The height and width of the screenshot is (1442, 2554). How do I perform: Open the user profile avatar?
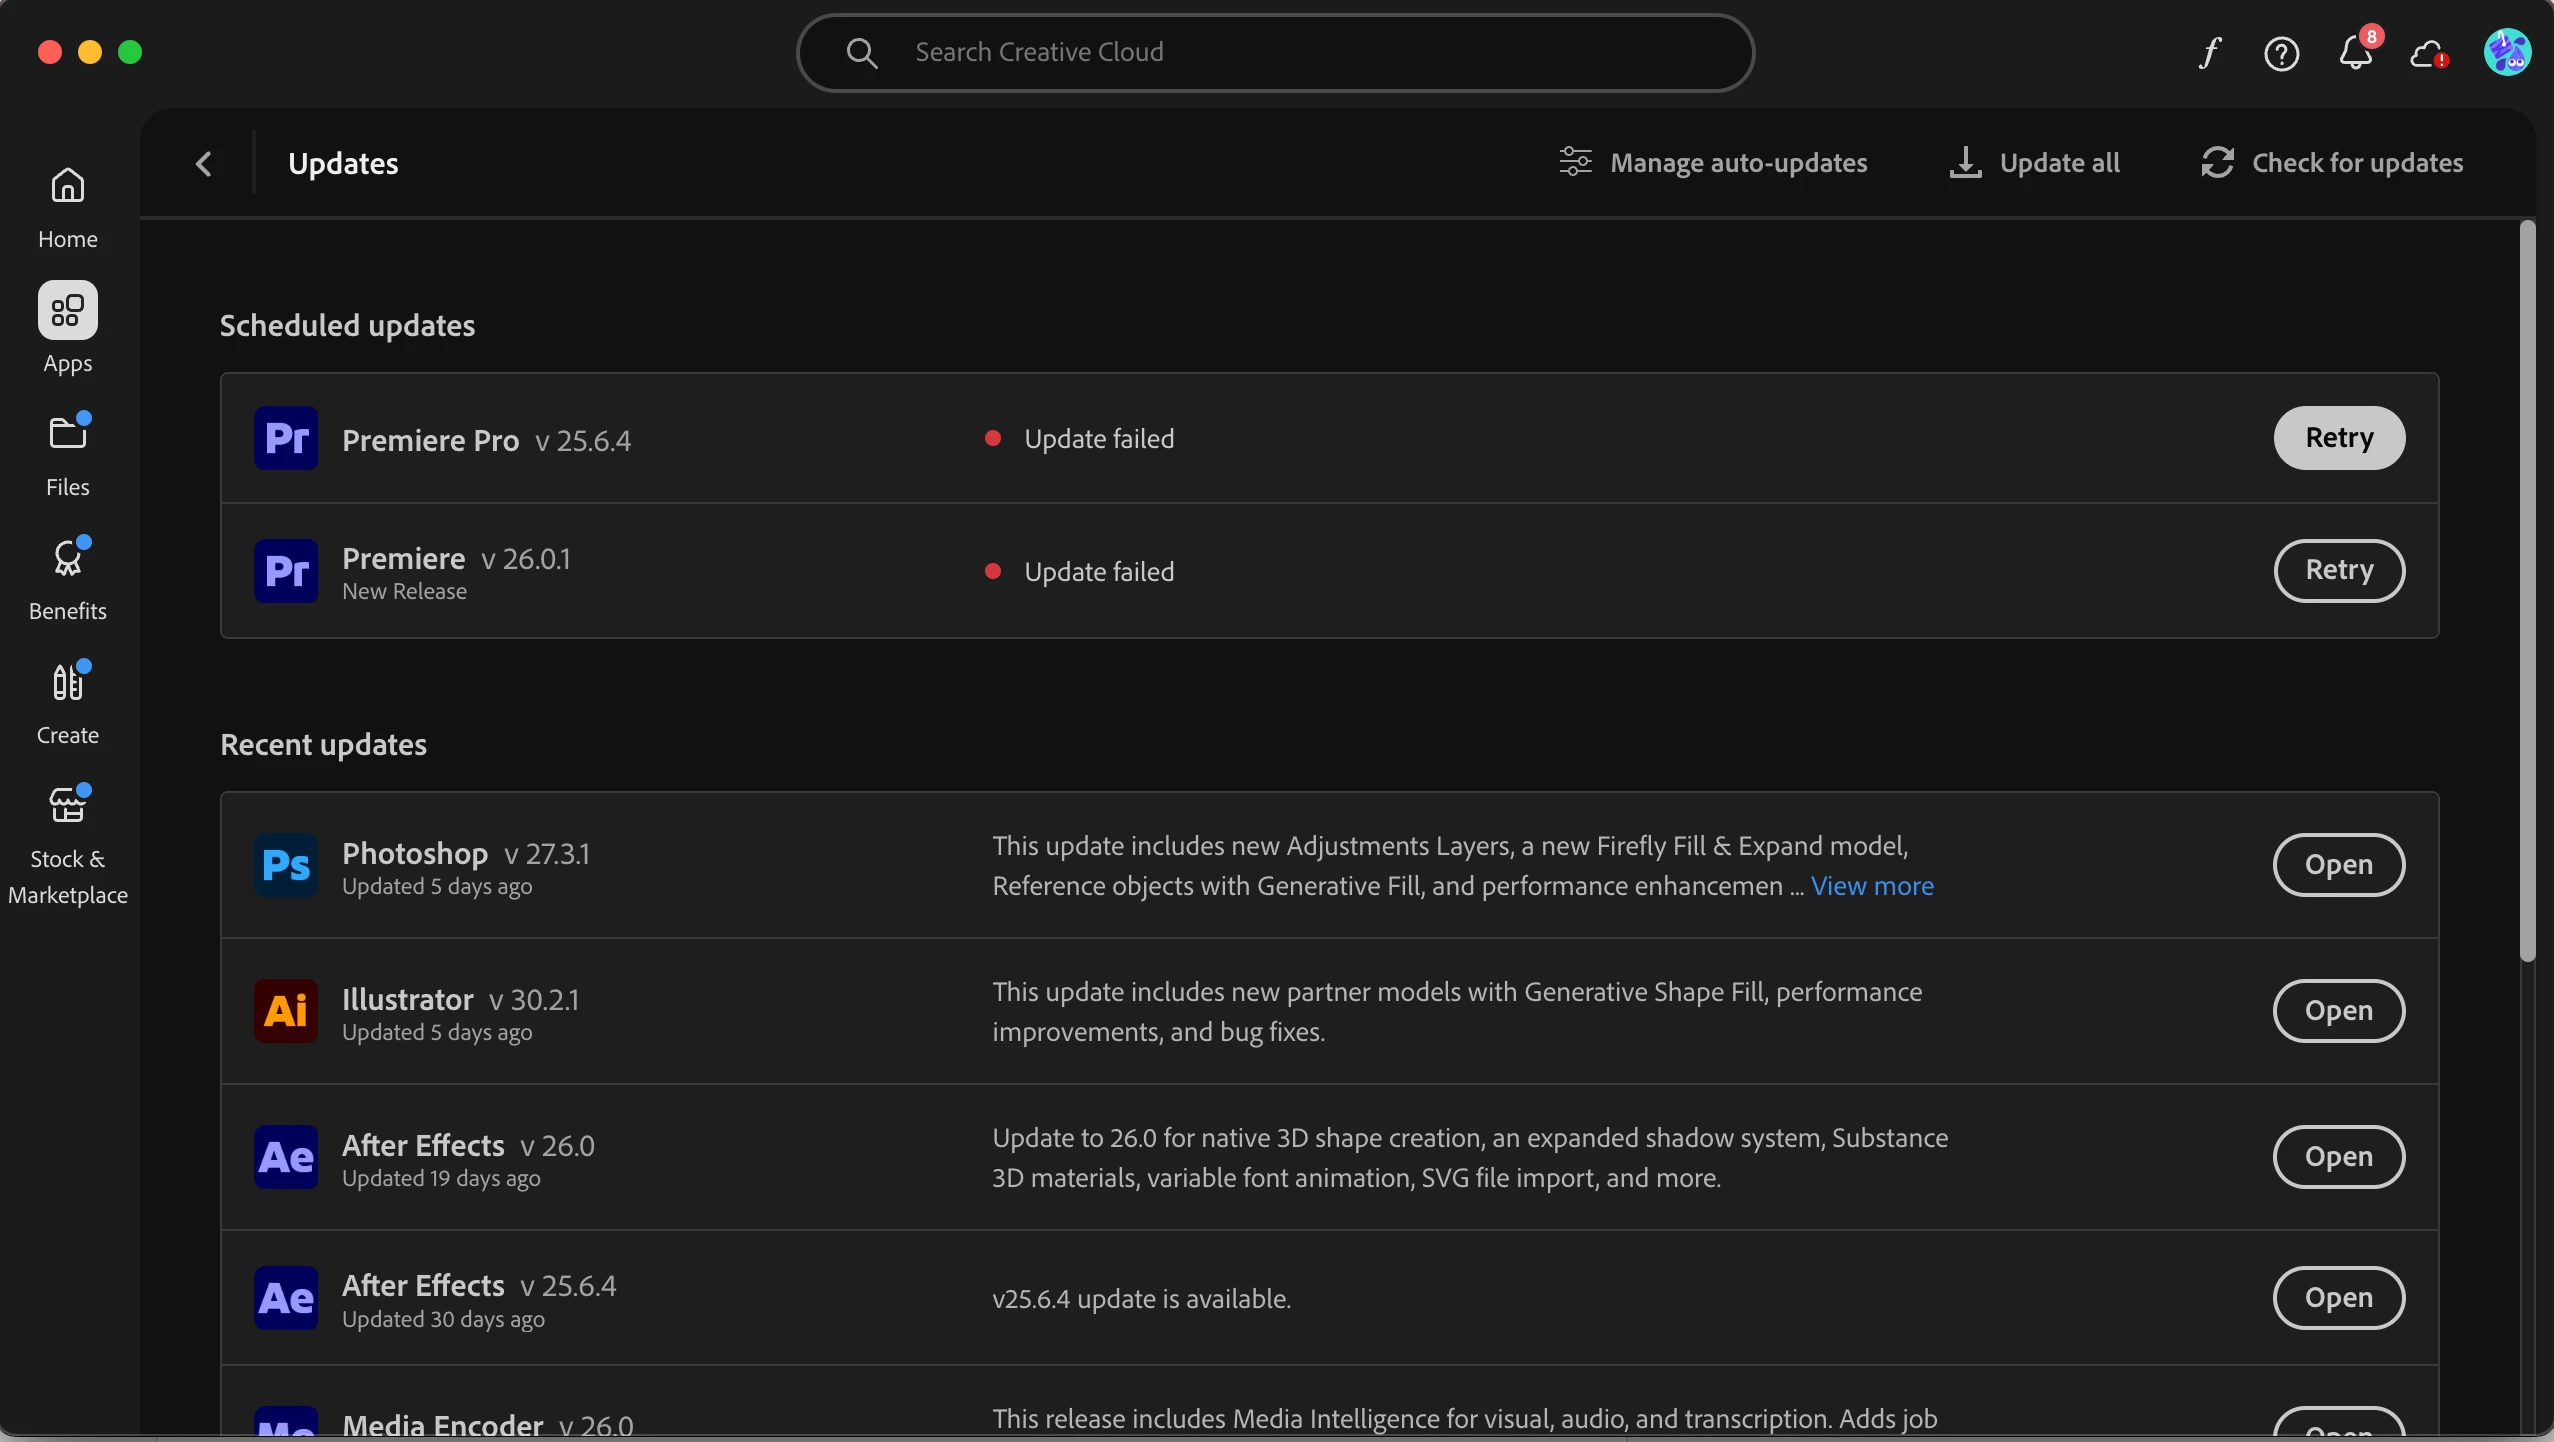coord(2507,52)
